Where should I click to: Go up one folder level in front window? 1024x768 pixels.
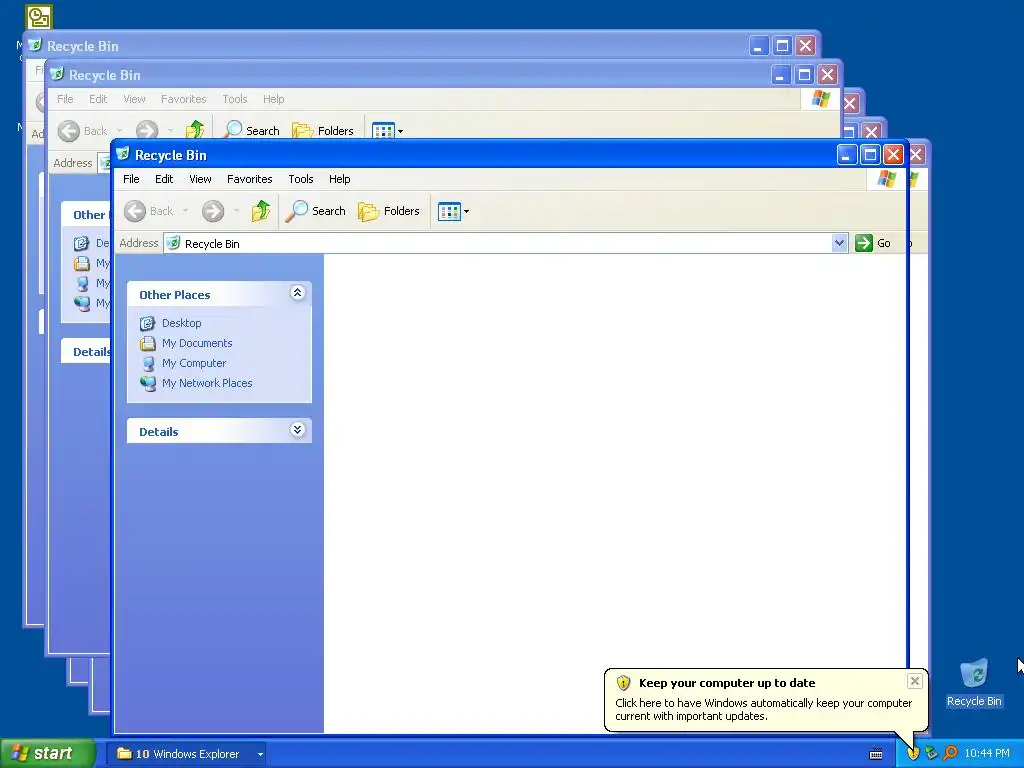261,211
